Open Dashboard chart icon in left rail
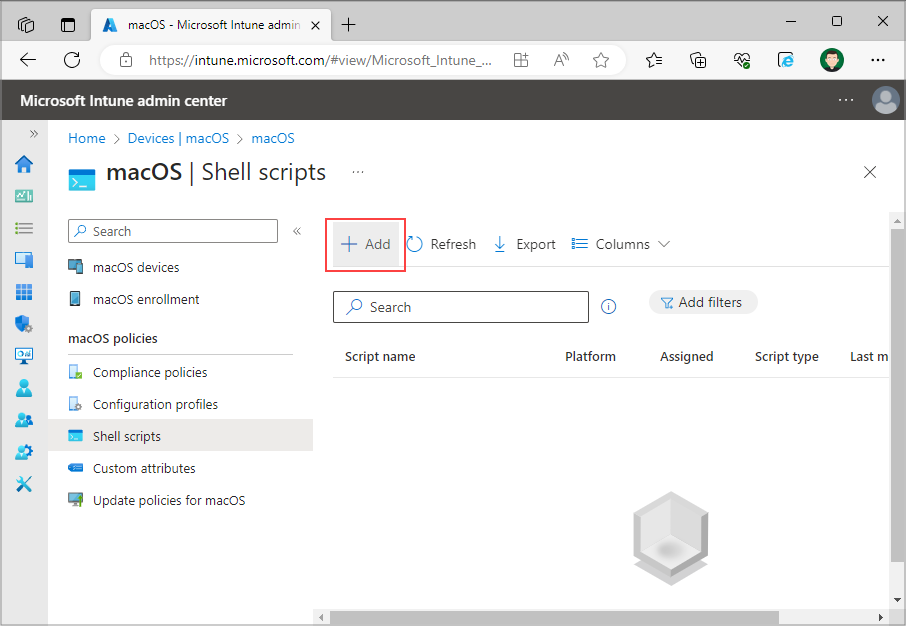 coord(24,196)
